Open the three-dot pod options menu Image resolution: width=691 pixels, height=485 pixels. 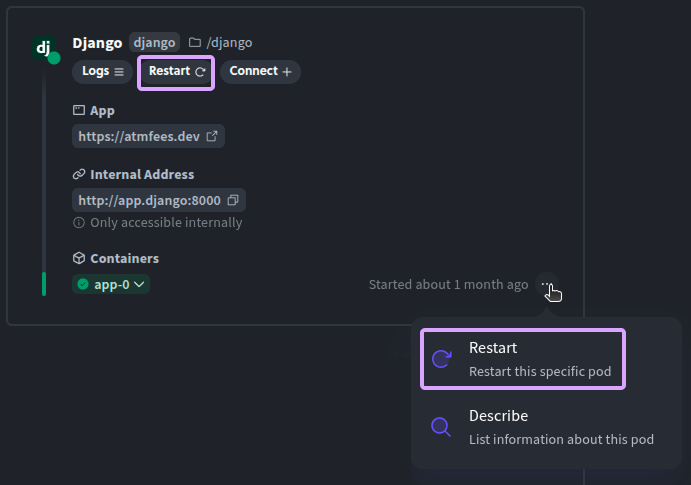546,285
